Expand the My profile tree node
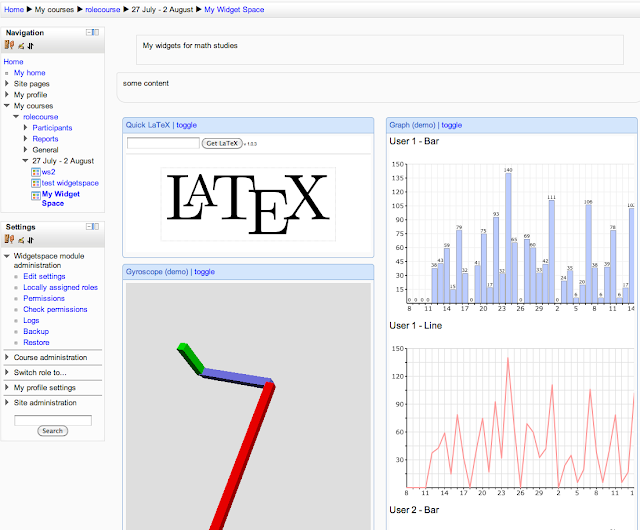640x530 pixels. (7, 94)
